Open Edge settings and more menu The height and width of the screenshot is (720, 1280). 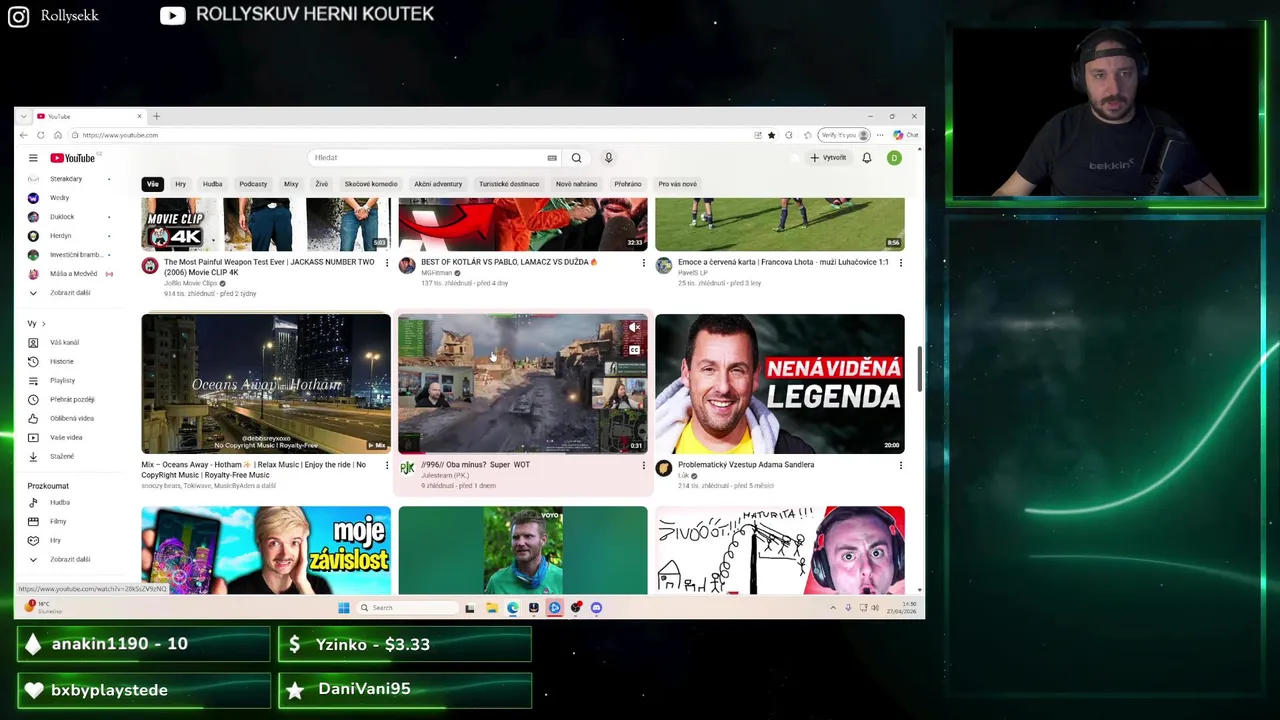(x=880, y=135)
